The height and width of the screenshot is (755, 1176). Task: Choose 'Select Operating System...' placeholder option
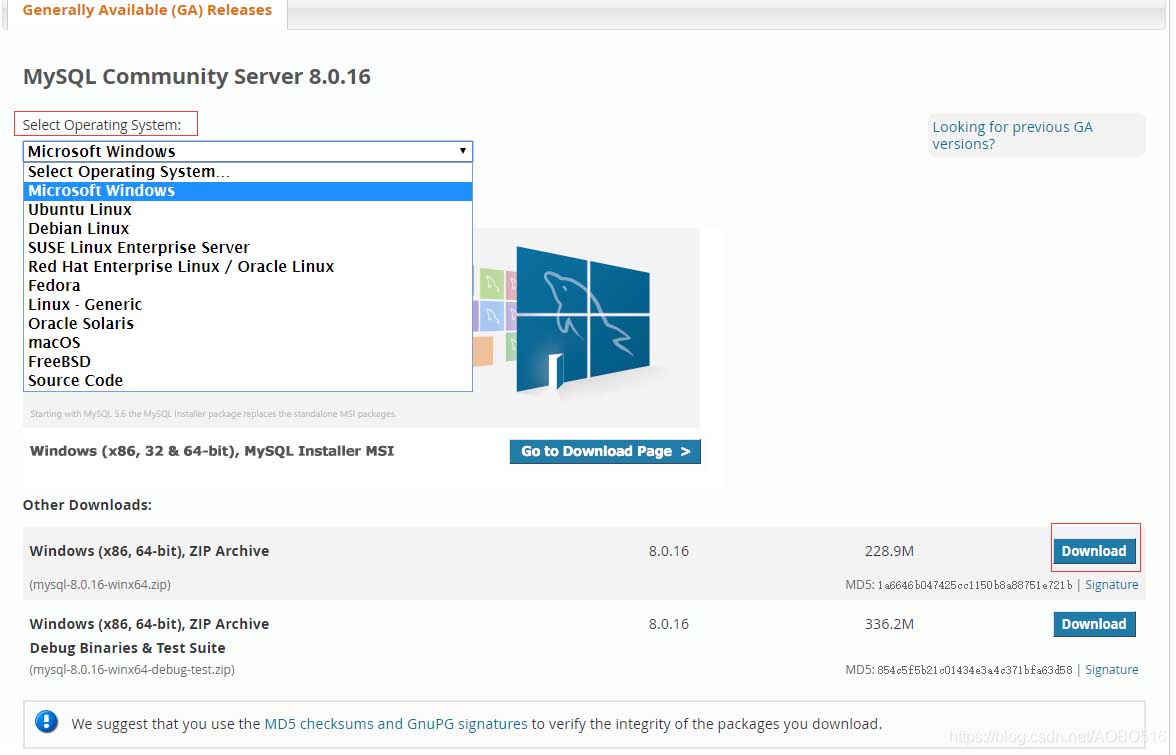coord(248,172)
